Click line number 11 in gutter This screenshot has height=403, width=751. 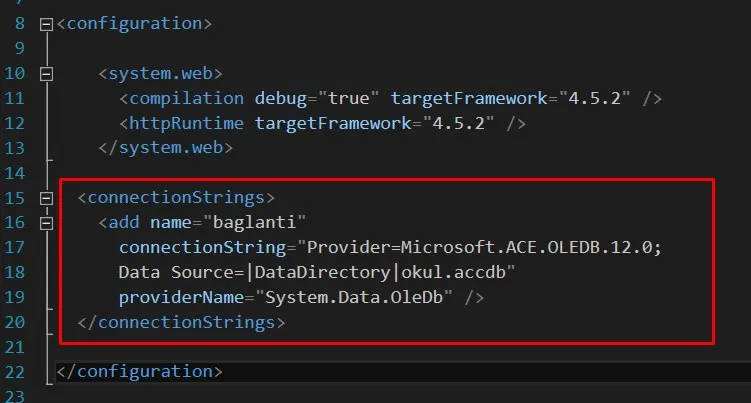(x=14, y=98)
